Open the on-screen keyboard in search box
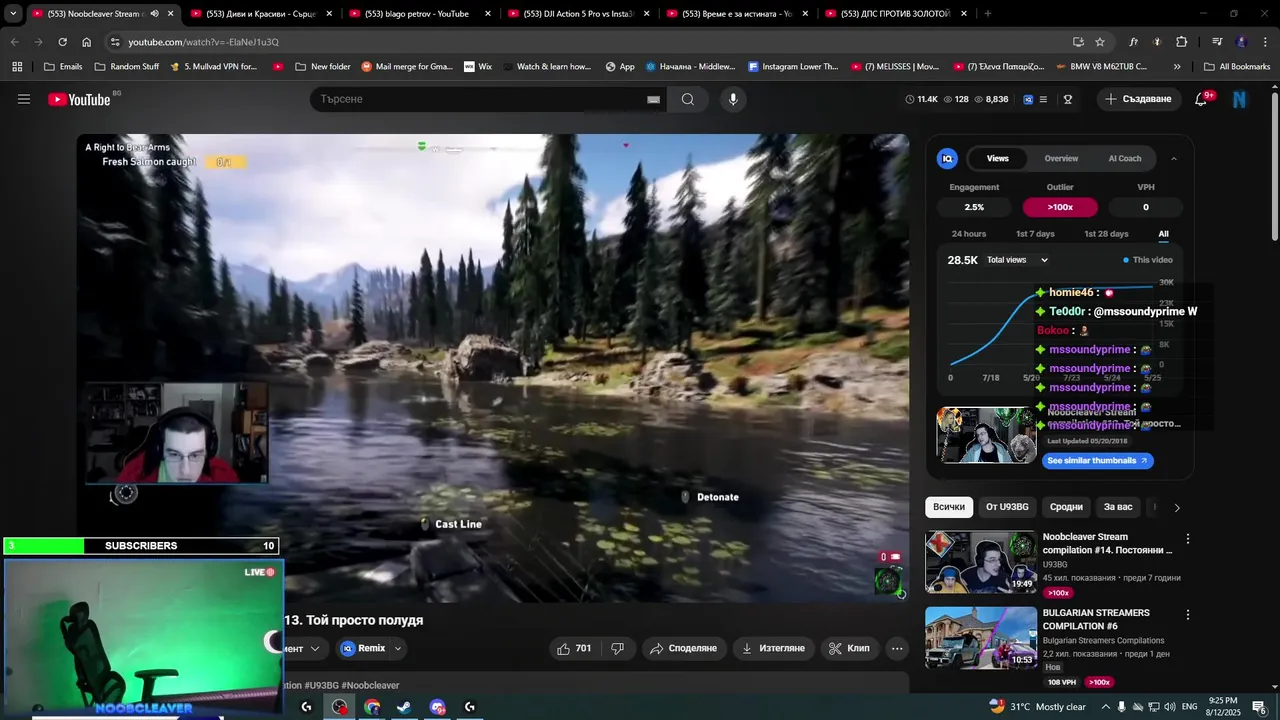 click(x=653, y=99)
